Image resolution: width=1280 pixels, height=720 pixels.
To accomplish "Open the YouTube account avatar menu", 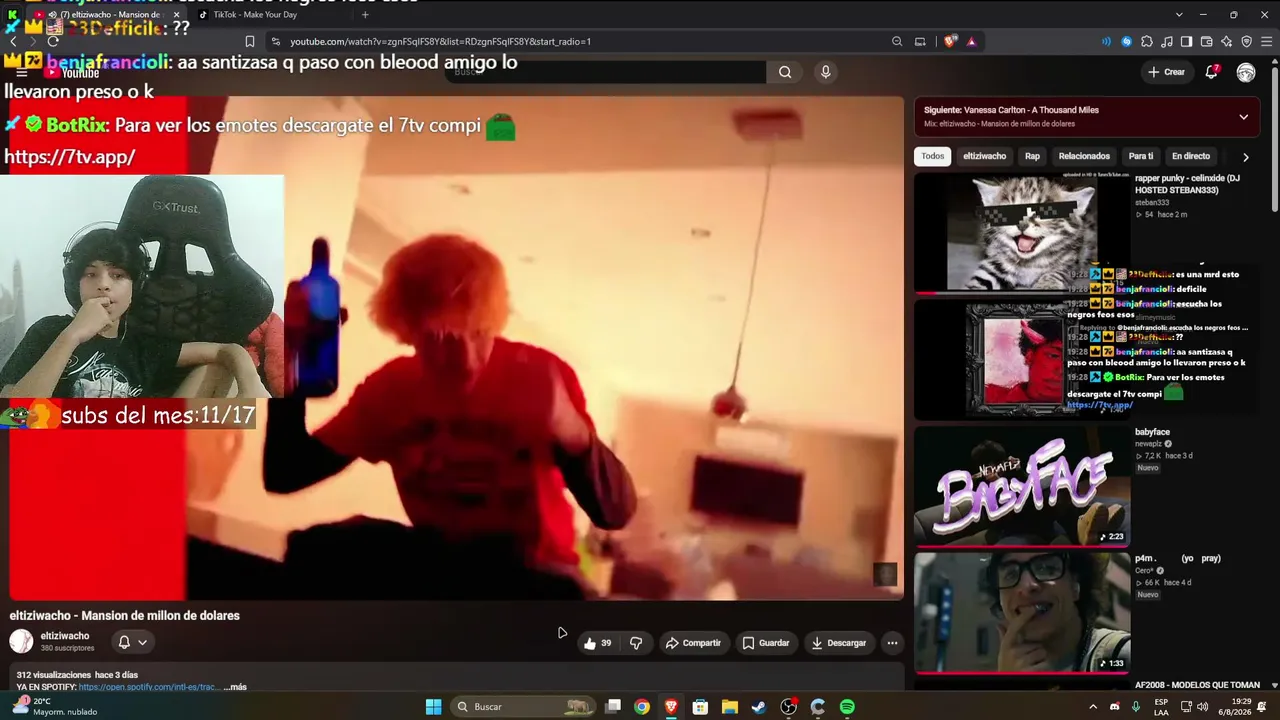I will click(x=1246, y=72).
